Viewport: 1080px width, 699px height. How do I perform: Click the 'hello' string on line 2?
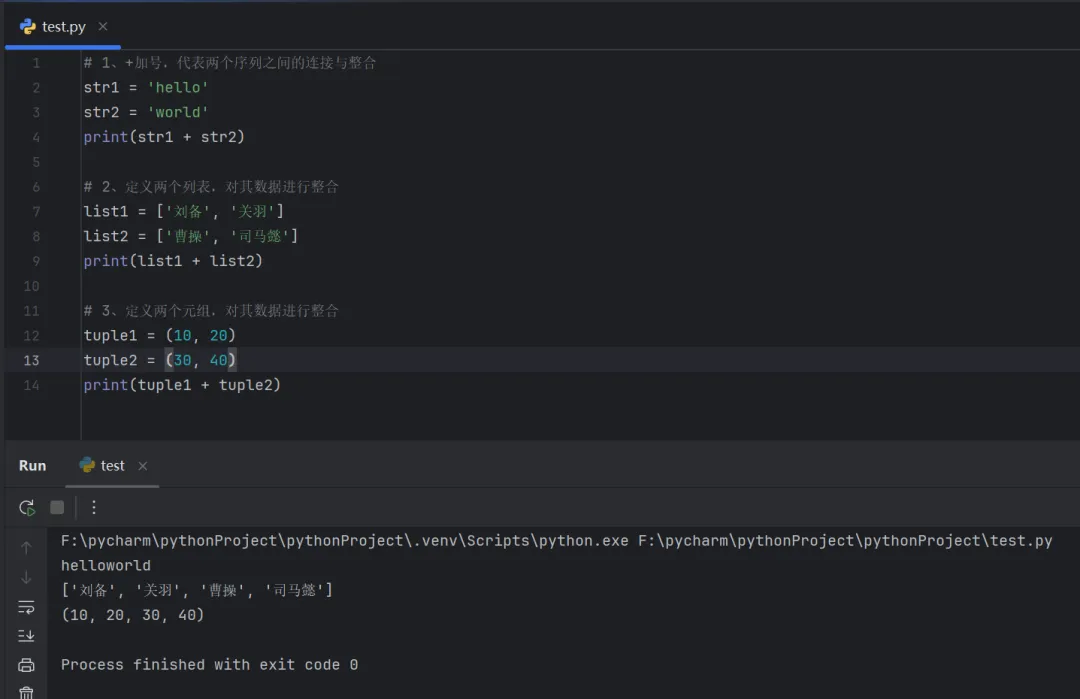pyautogui.click(x=177, y=88)
